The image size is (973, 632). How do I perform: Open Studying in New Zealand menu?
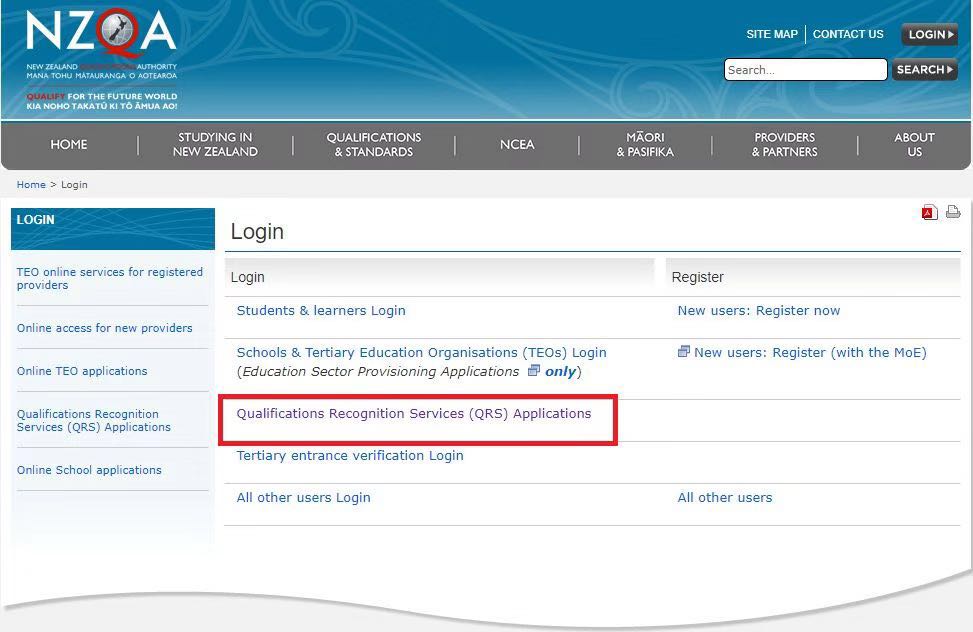pyautogui.click(x=215, y=145)
